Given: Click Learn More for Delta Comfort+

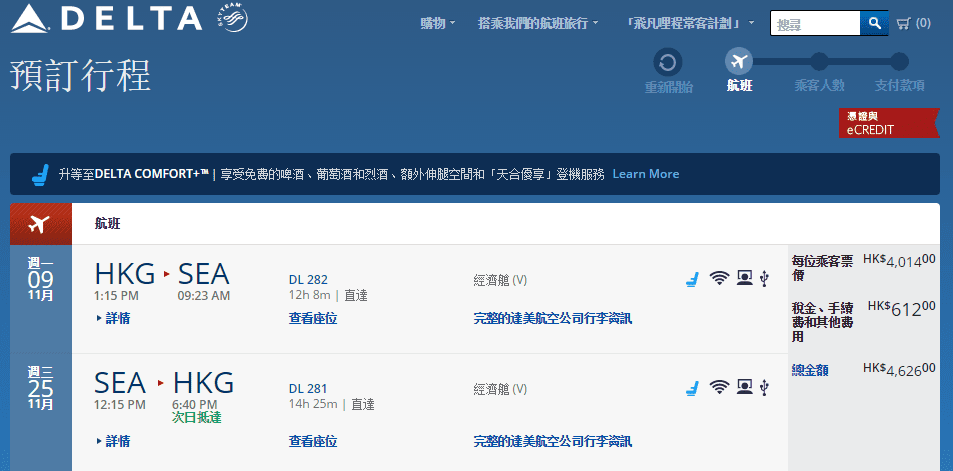Looking at the screenshot, I should click(x=645, y=174).
